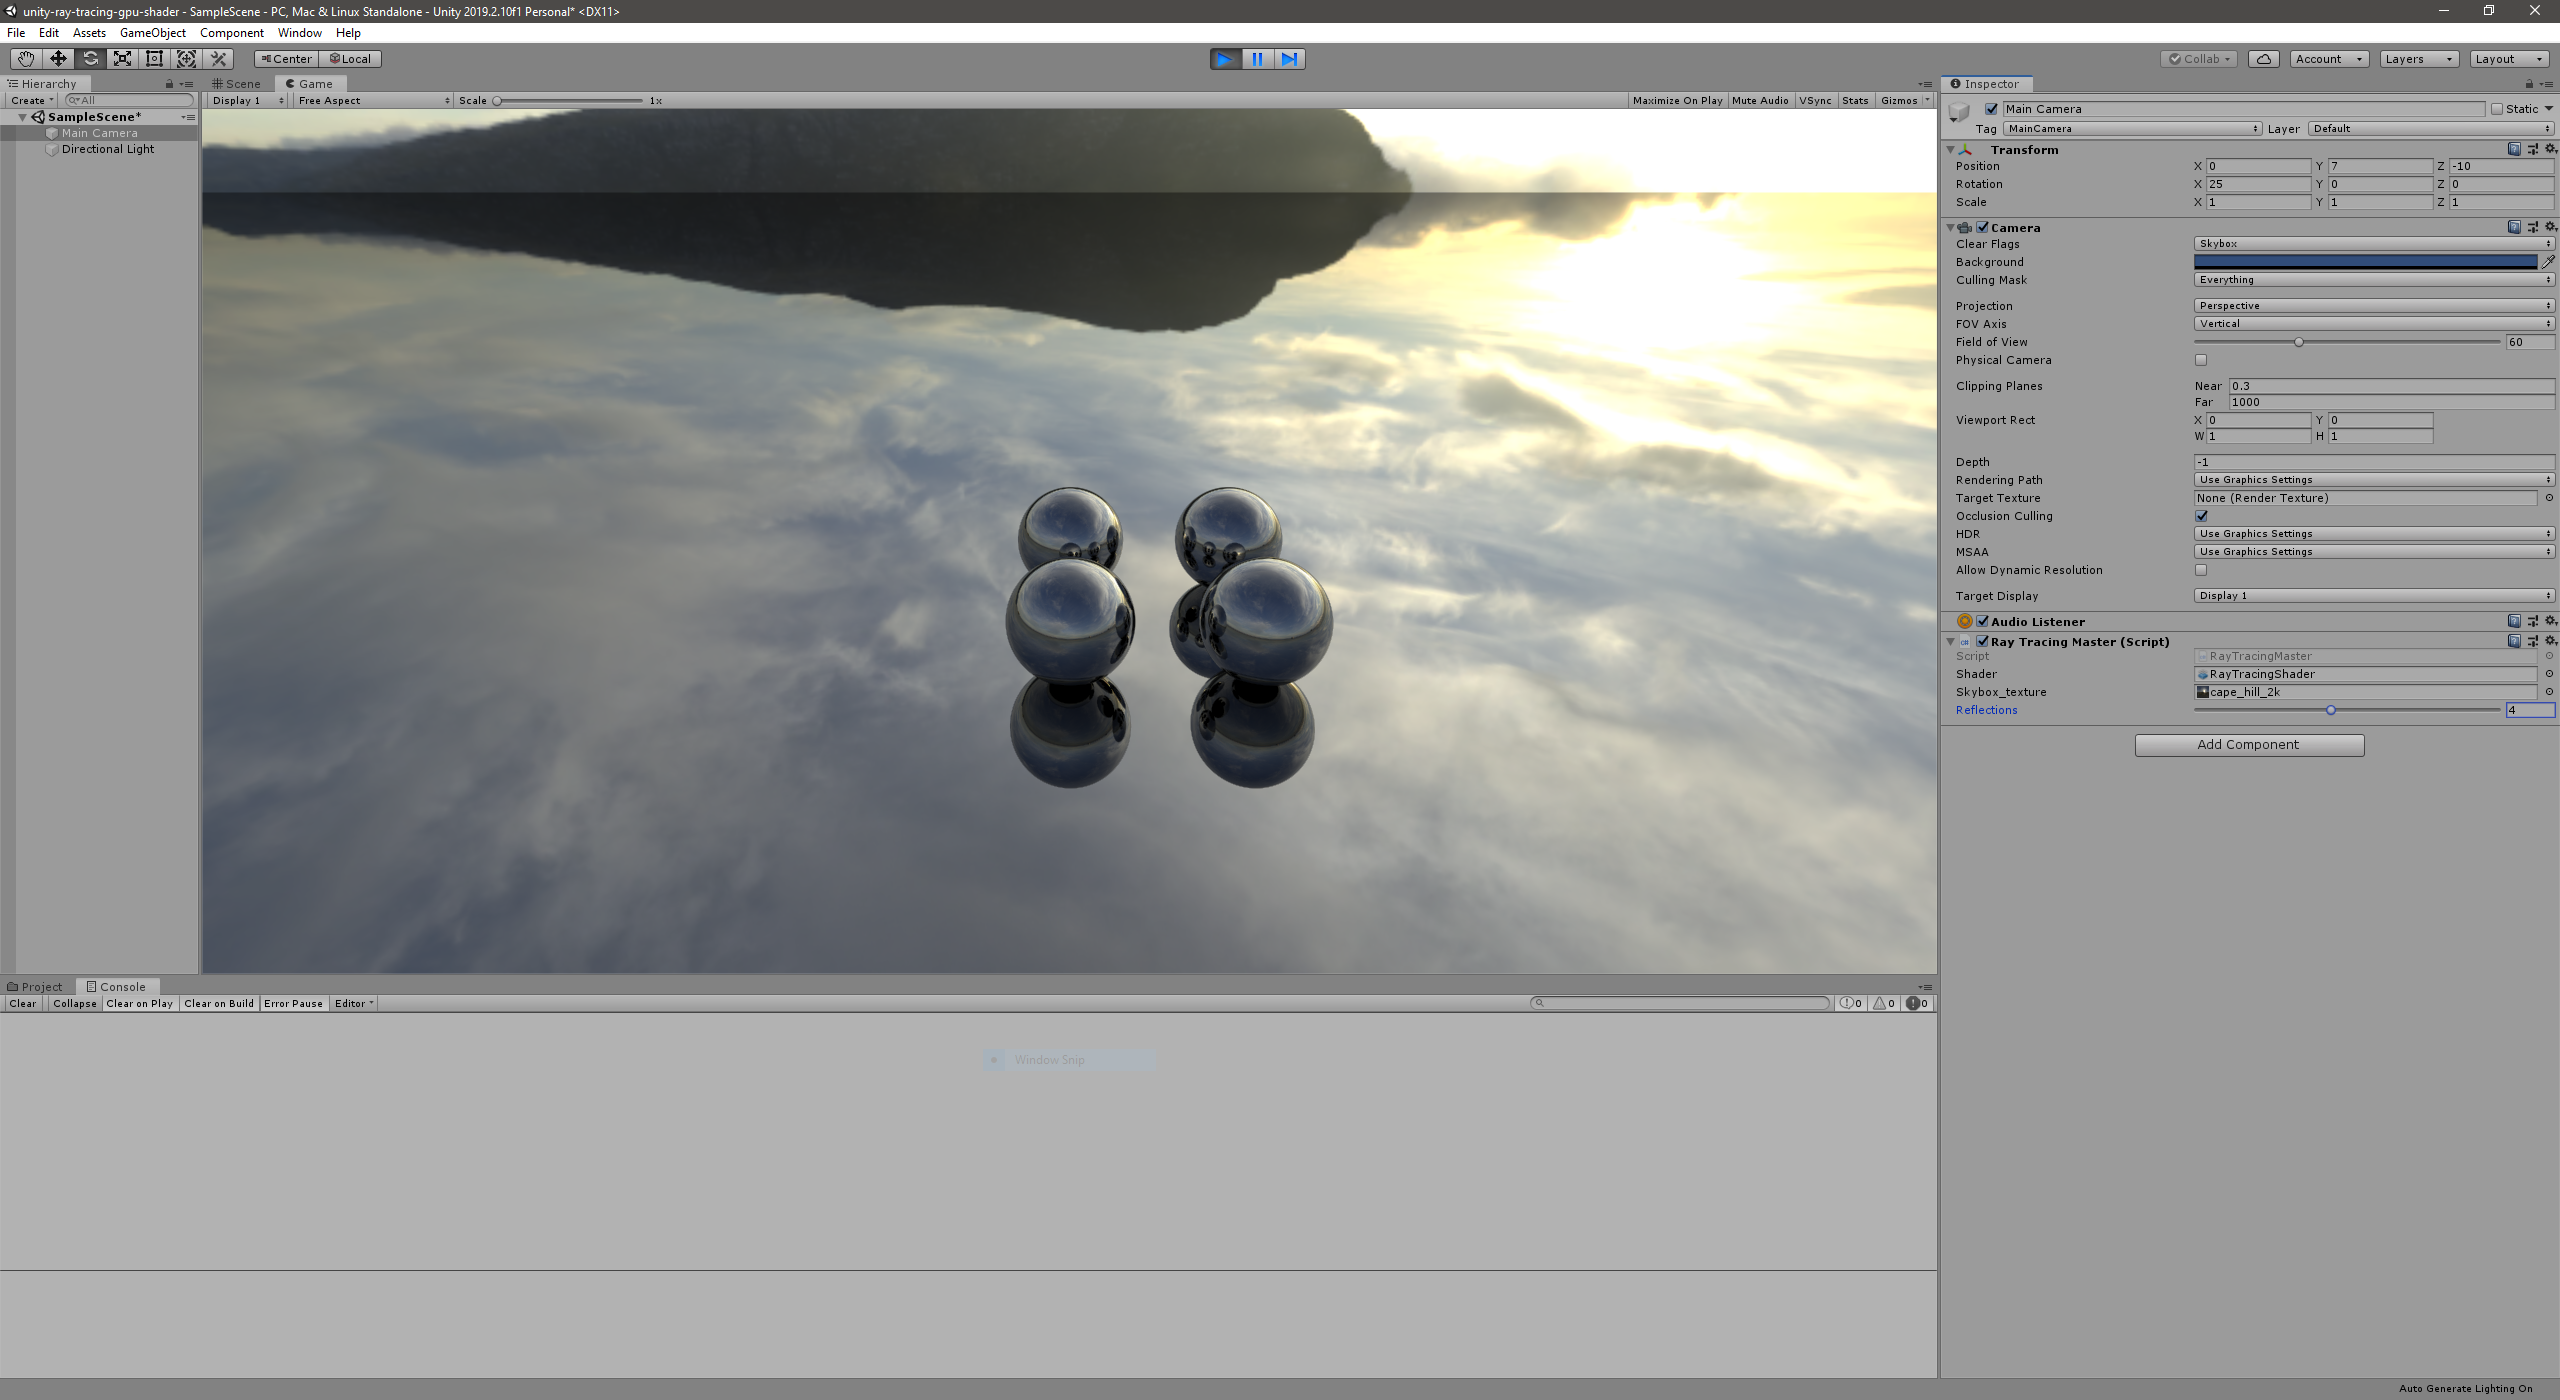The height and width of the screenshot is (1400, 2560).
Task: Expand the Camera component section
Action: coord(1955,226)
